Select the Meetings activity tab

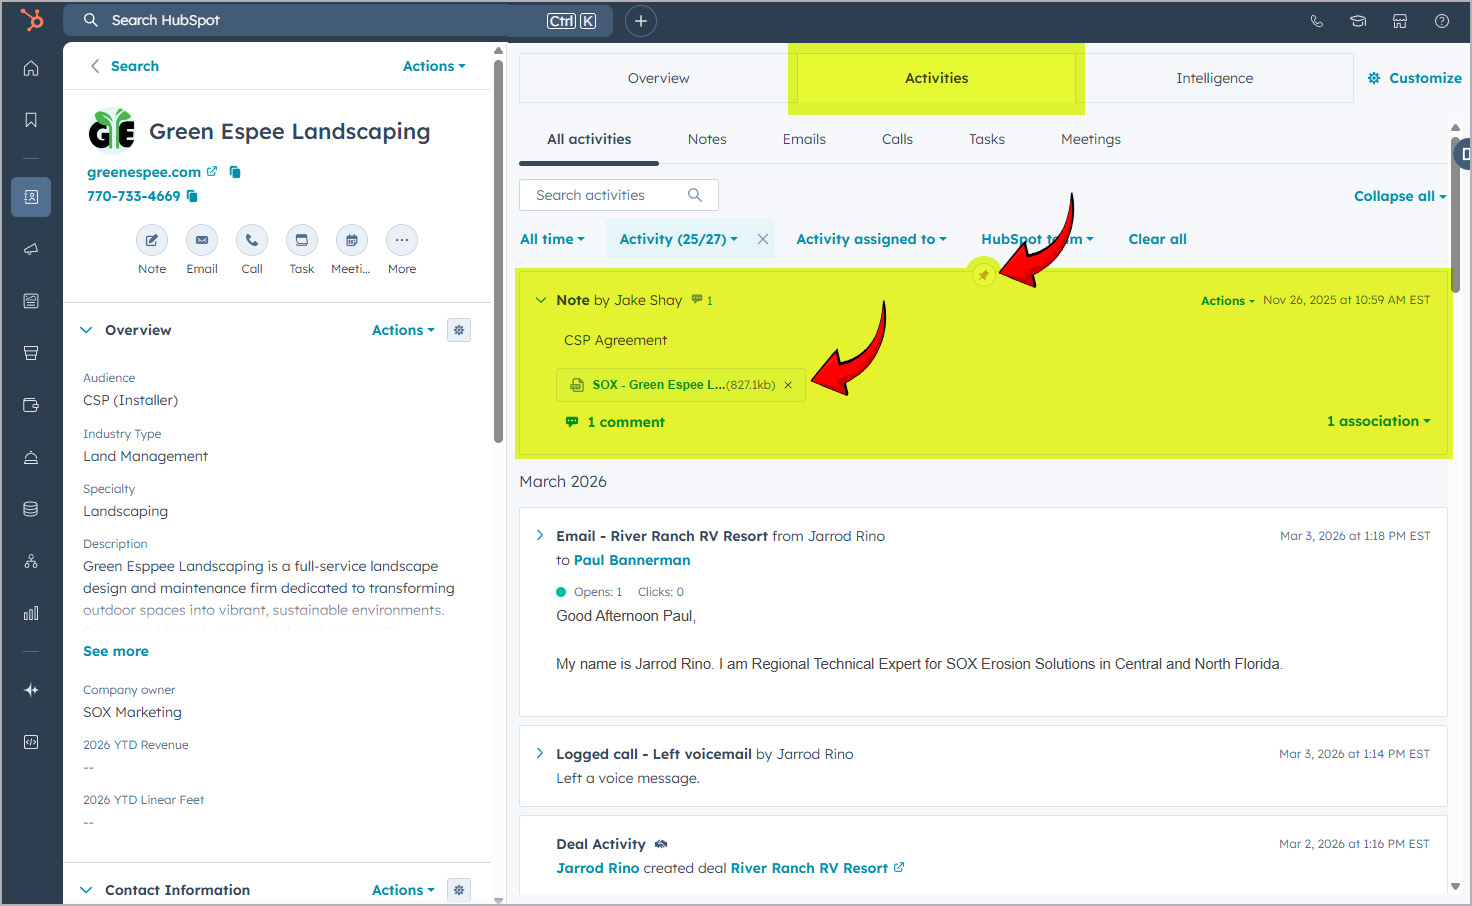[x=1090, y=139]
